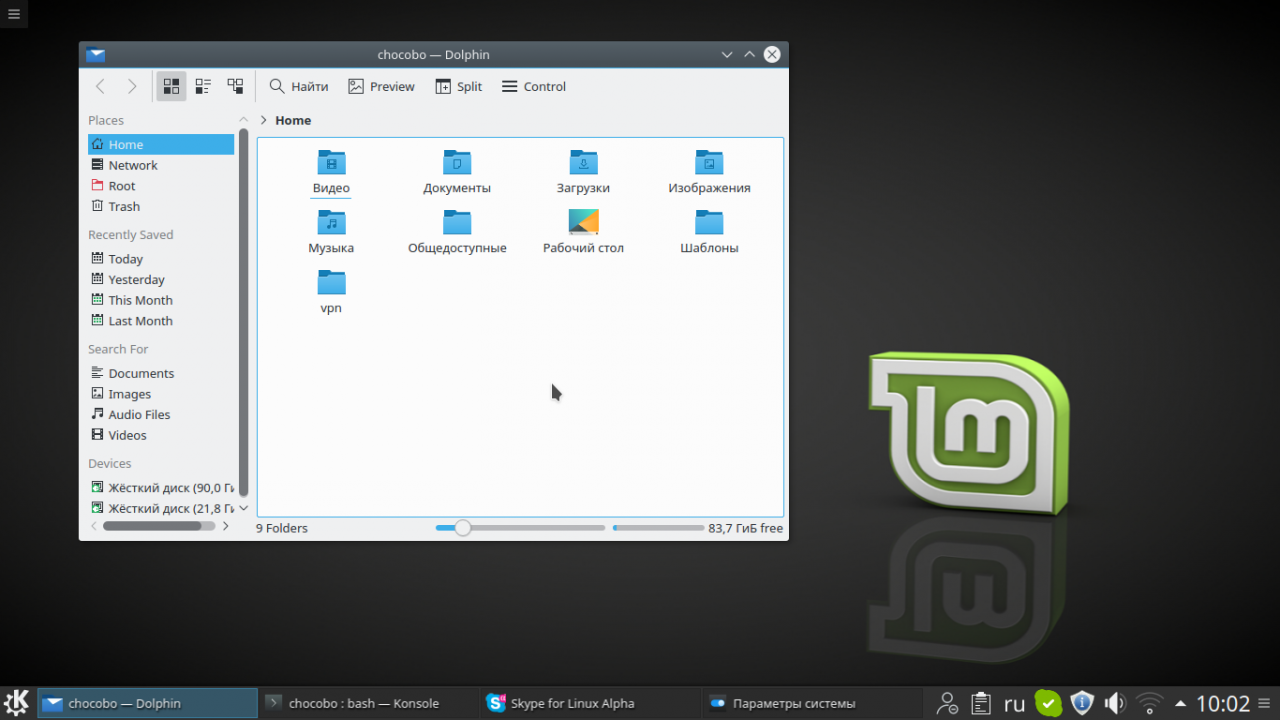Select the Музыка folder icon
The image size is (1280, 720).
pos(331,222)
